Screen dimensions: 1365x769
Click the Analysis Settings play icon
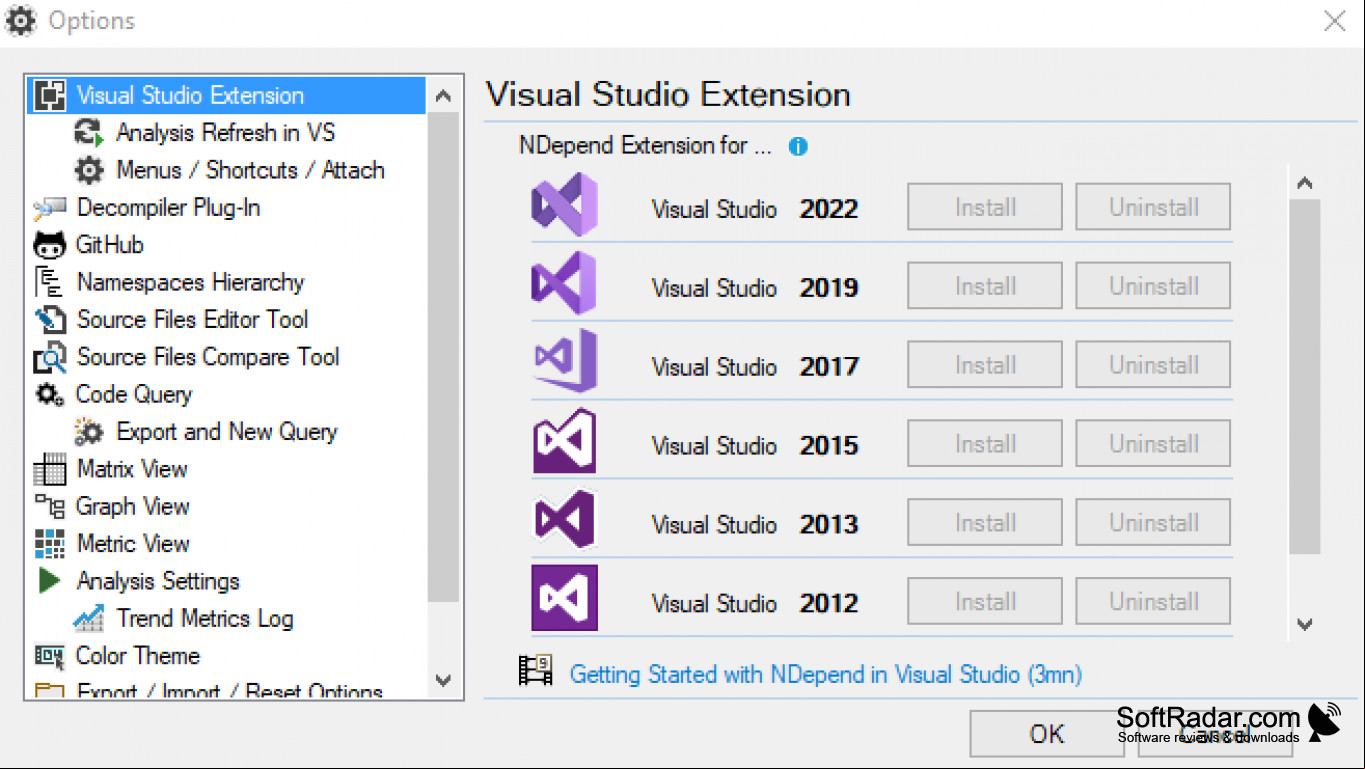coord(49,580)
